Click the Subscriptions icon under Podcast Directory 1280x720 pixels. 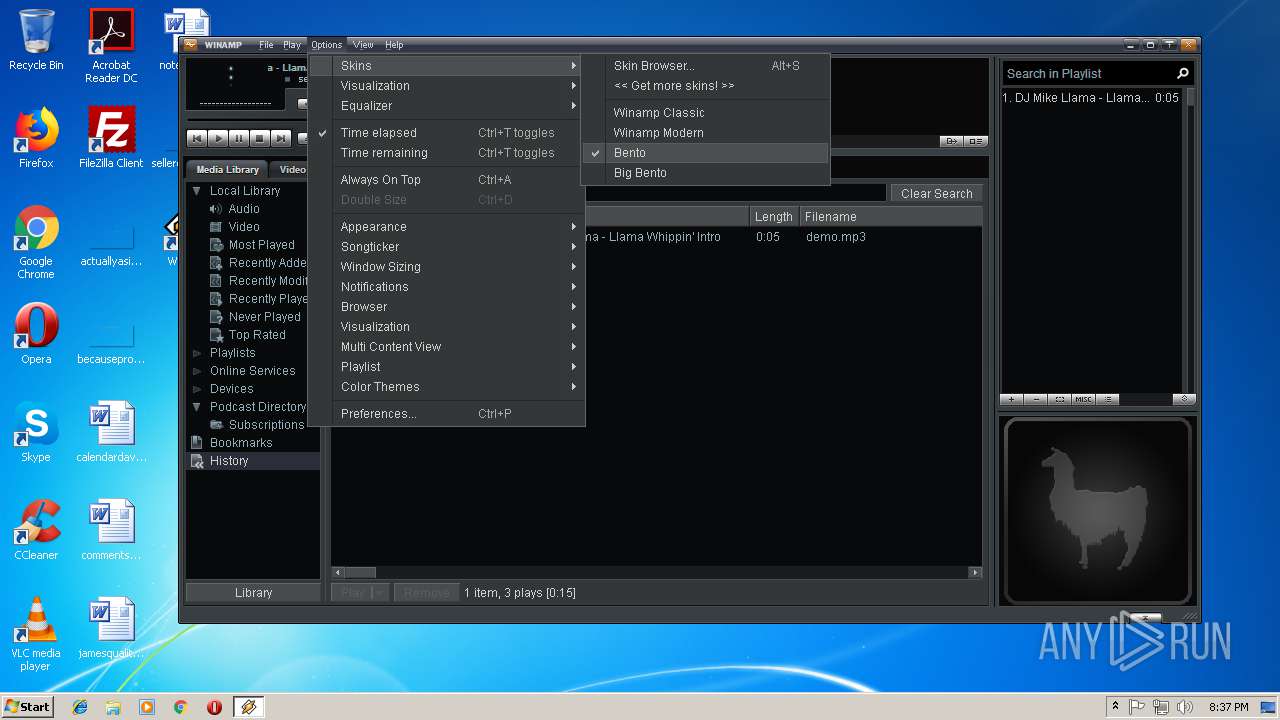tap(216, 425)
